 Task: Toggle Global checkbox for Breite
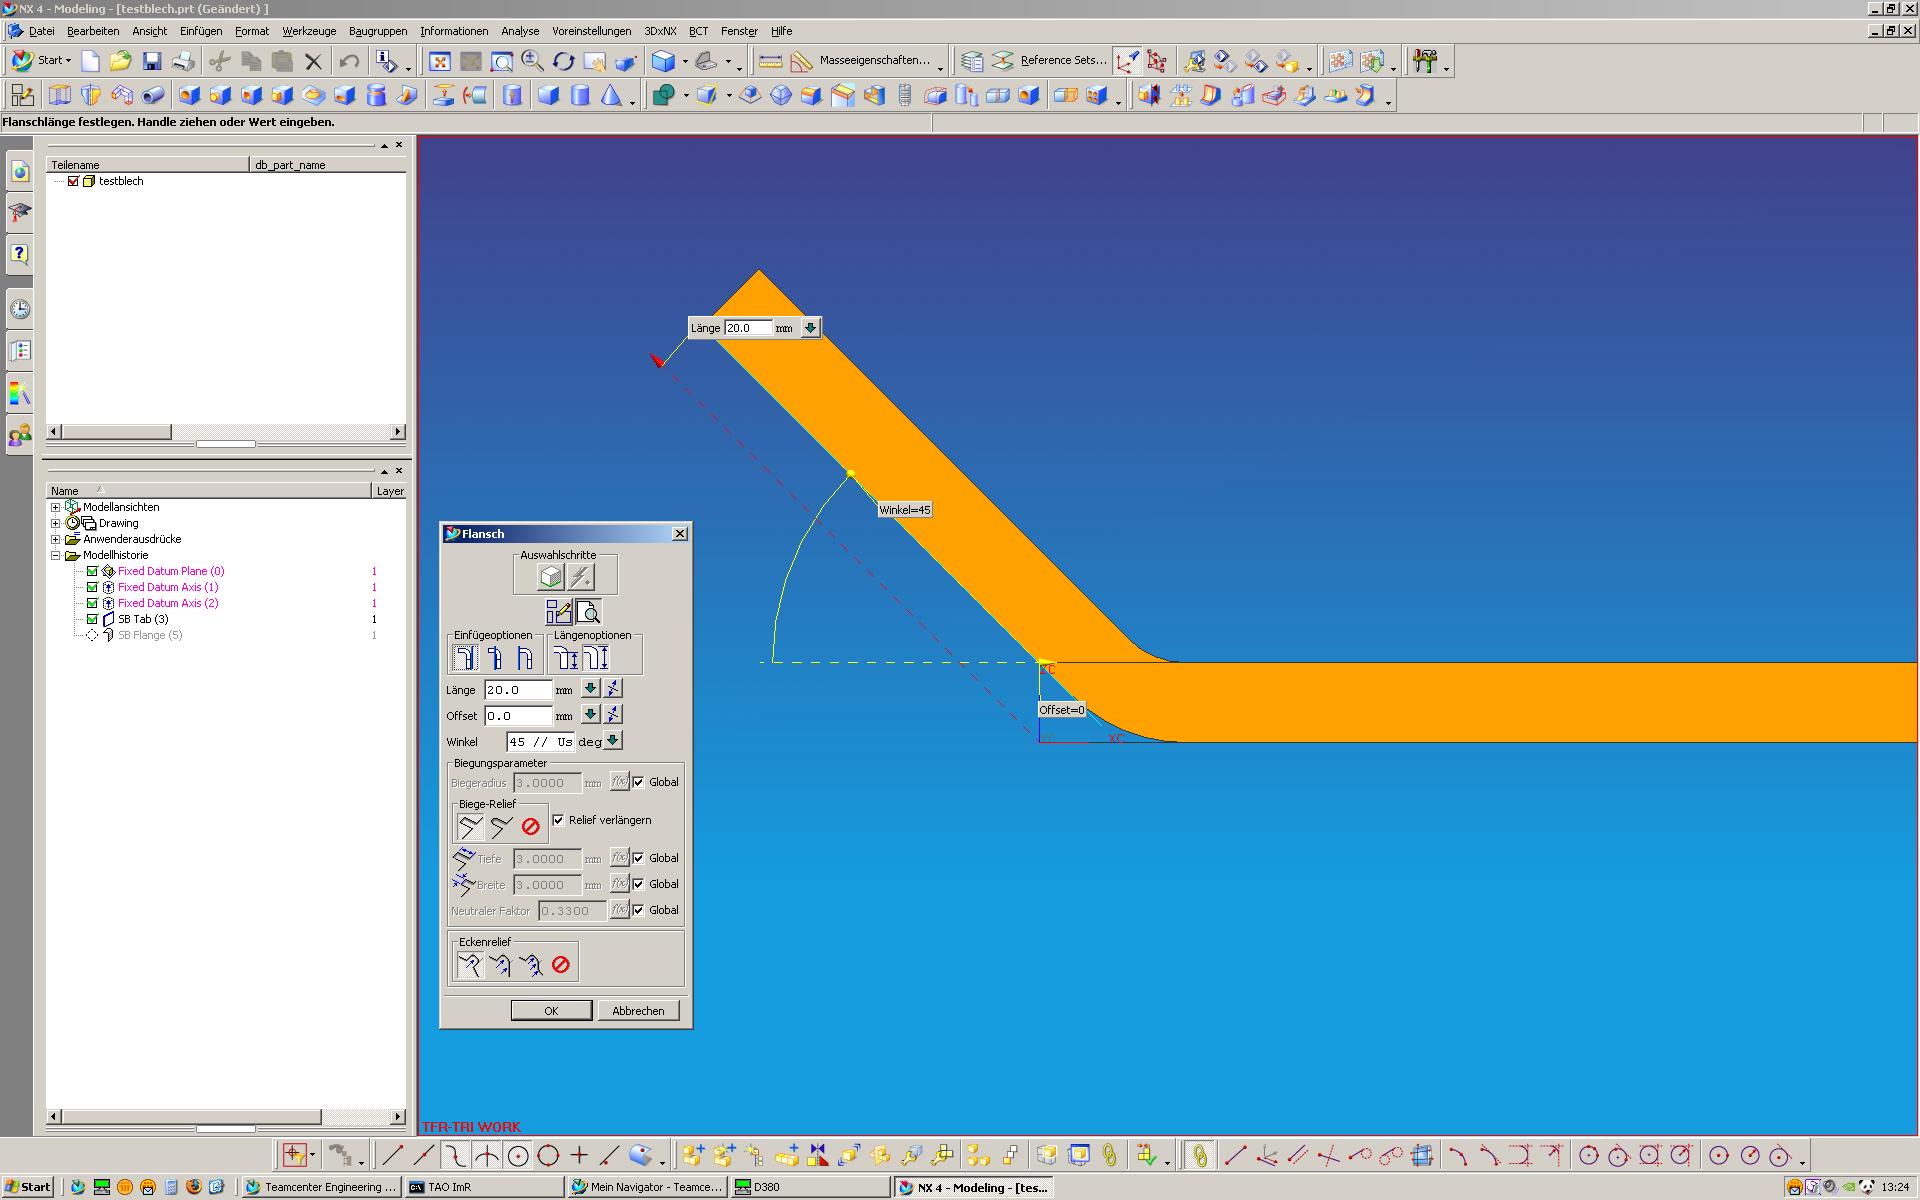pos(639,884)
